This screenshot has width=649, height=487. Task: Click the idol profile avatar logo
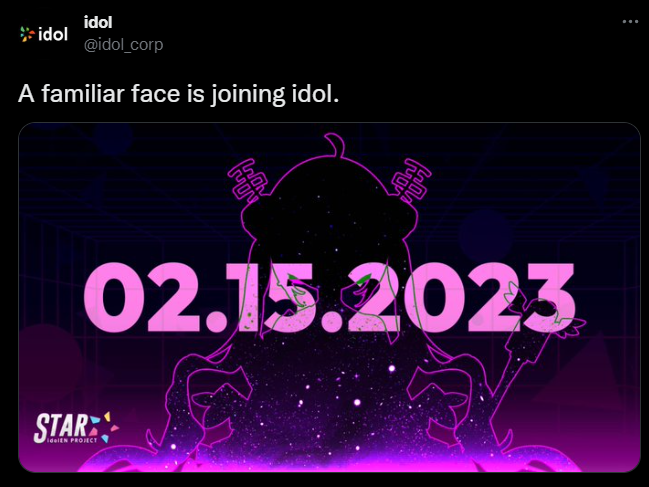coord(44,34)
